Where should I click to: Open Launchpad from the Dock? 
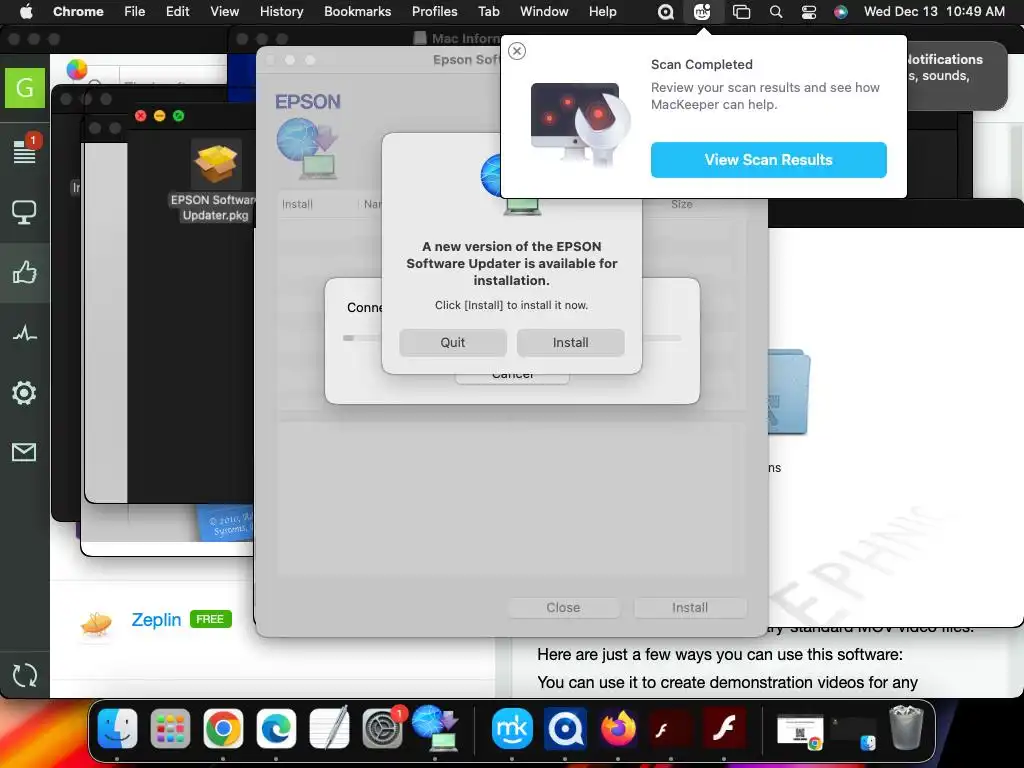click(170, 728)
